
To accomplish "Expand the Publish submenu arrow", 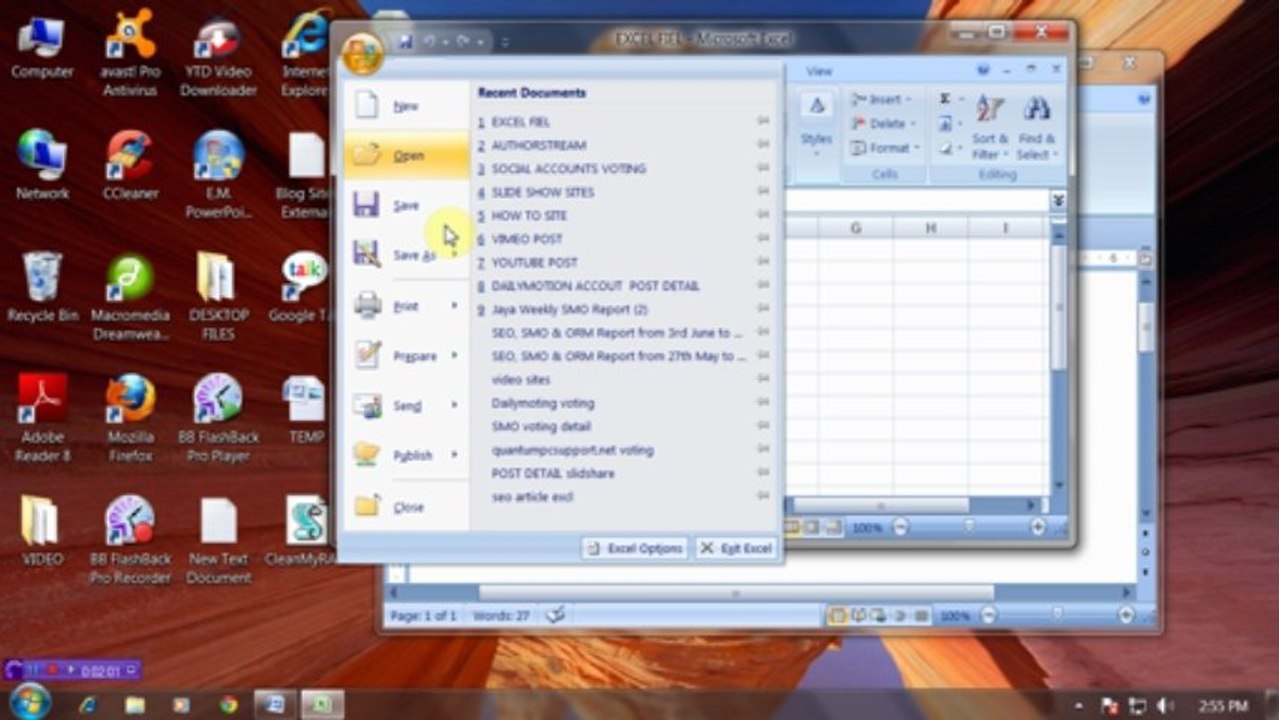I will coord(455,455).
